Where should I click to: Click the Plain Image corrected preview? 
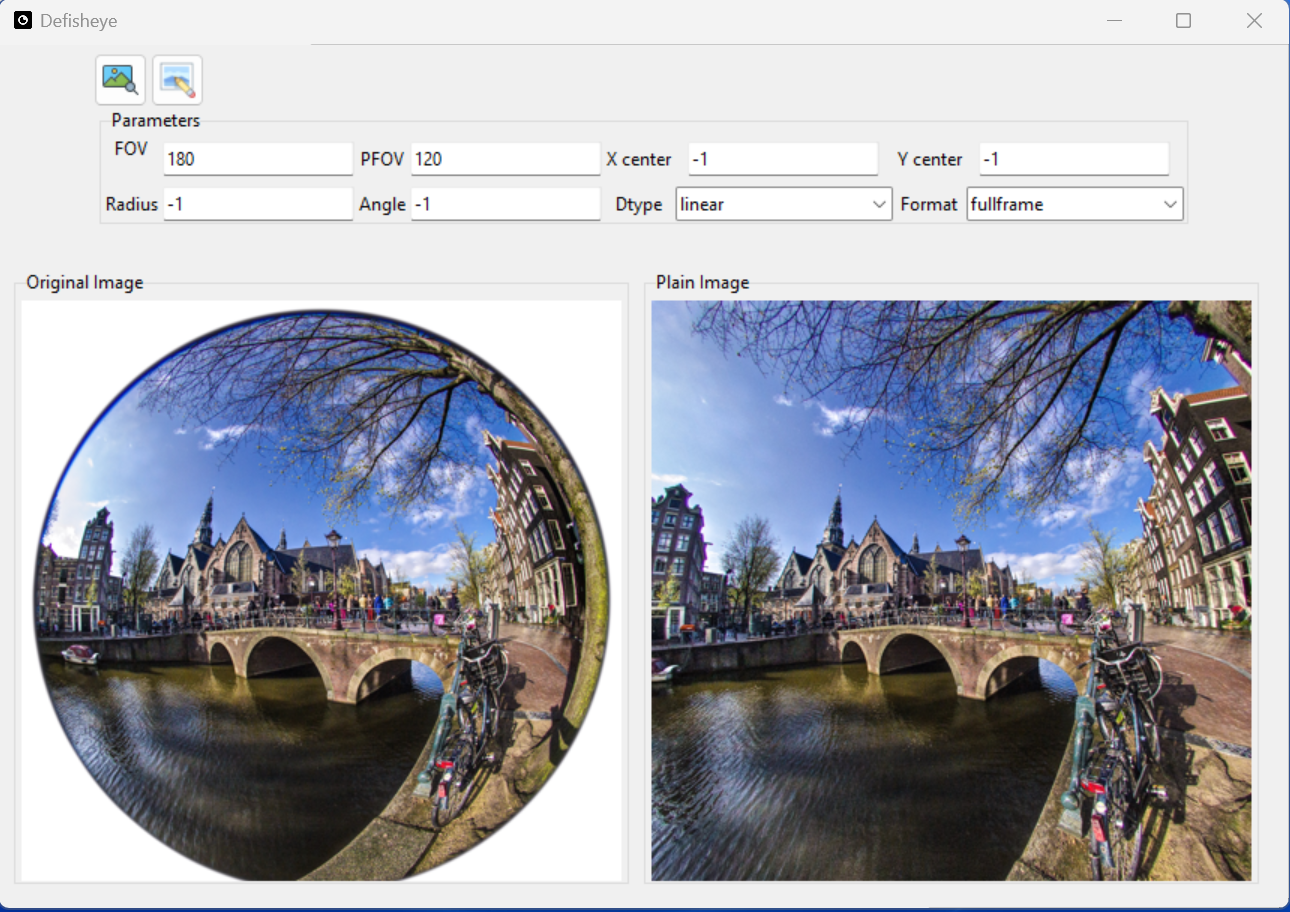[951, 591]
